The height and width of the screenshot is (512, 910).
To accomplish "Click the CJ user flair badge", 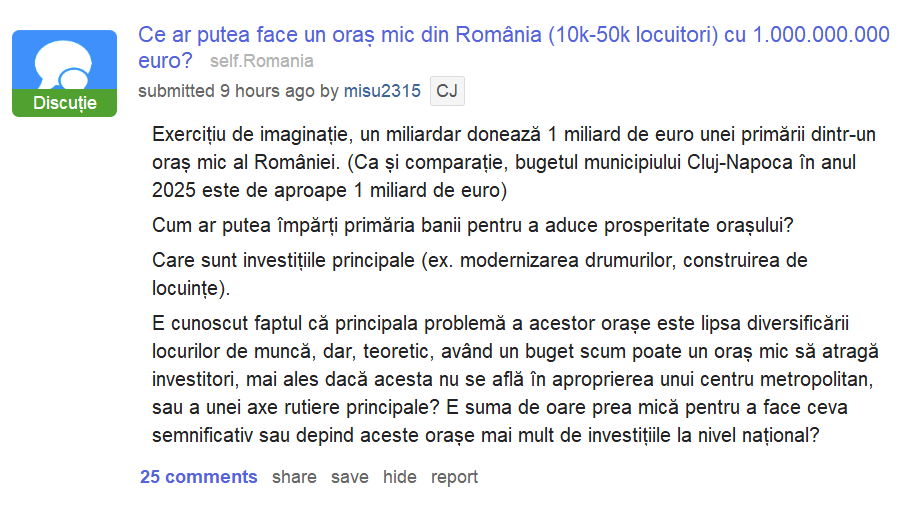I will coord(447,91).
